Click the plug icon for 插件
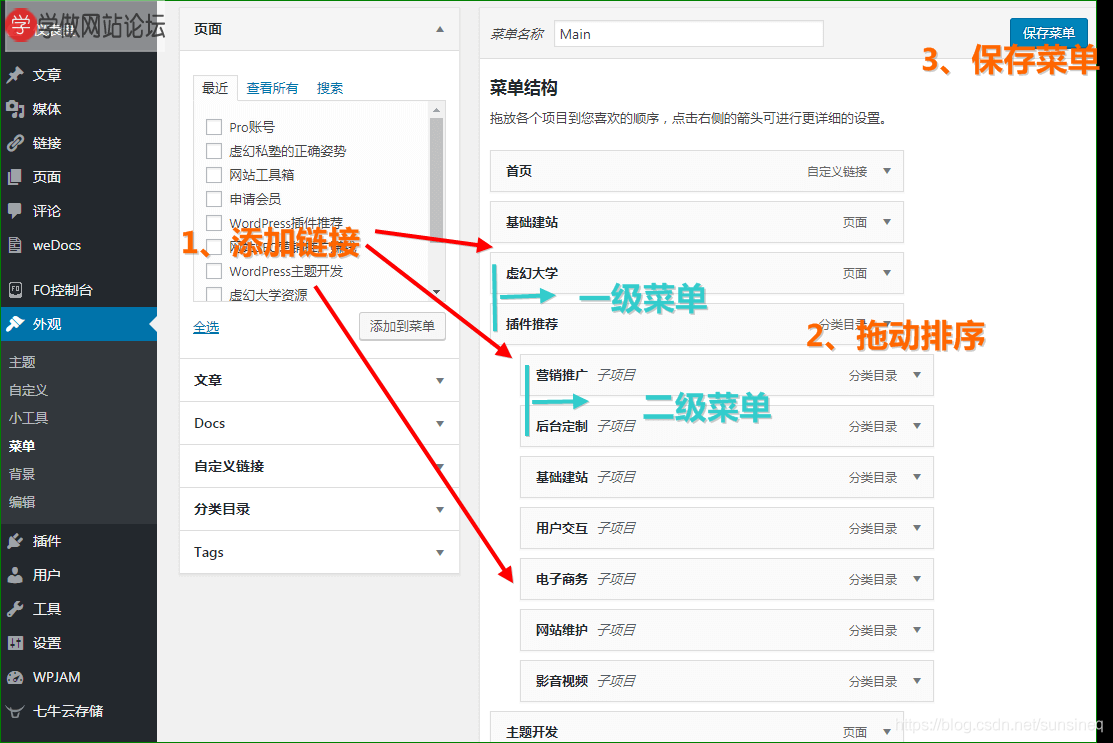 pos(15,541)
